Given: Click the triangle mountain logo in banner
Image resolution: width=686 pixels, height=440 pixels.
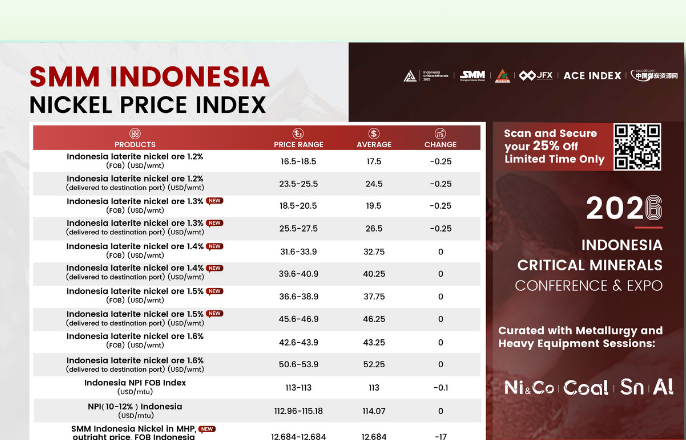Looking at the screenshot, I should 410,76.
